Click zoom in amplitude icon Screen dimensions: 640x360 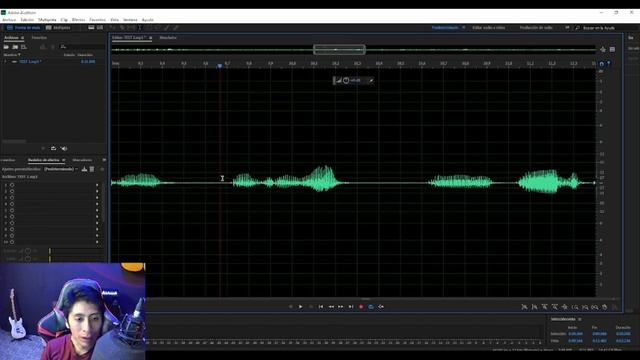point(524,307)
